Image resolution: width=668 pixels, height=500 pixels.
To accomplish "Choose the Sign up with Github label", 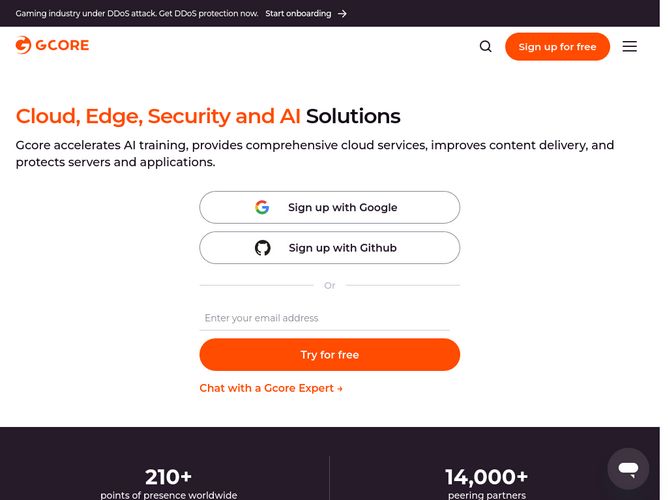I will (x=342, y=248).
